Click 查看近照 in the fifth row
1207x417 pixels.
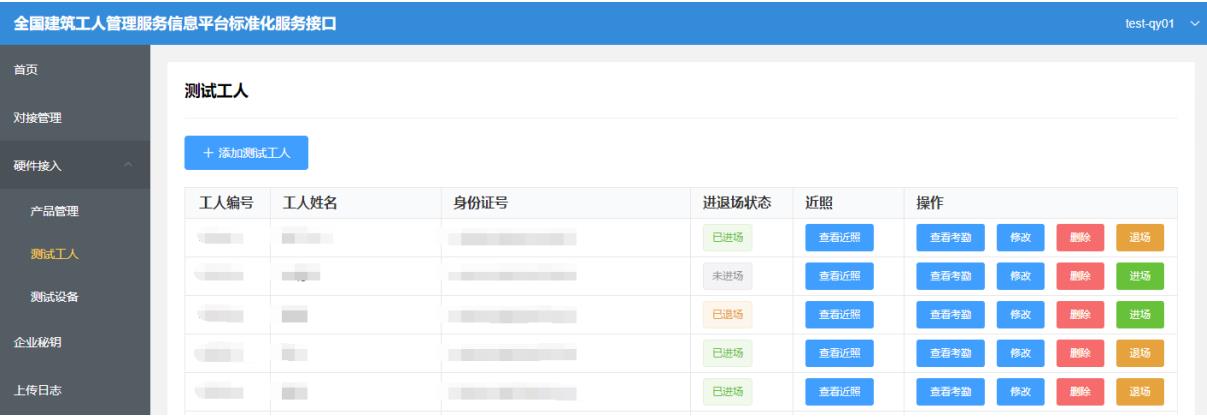[x=840, y=392]
